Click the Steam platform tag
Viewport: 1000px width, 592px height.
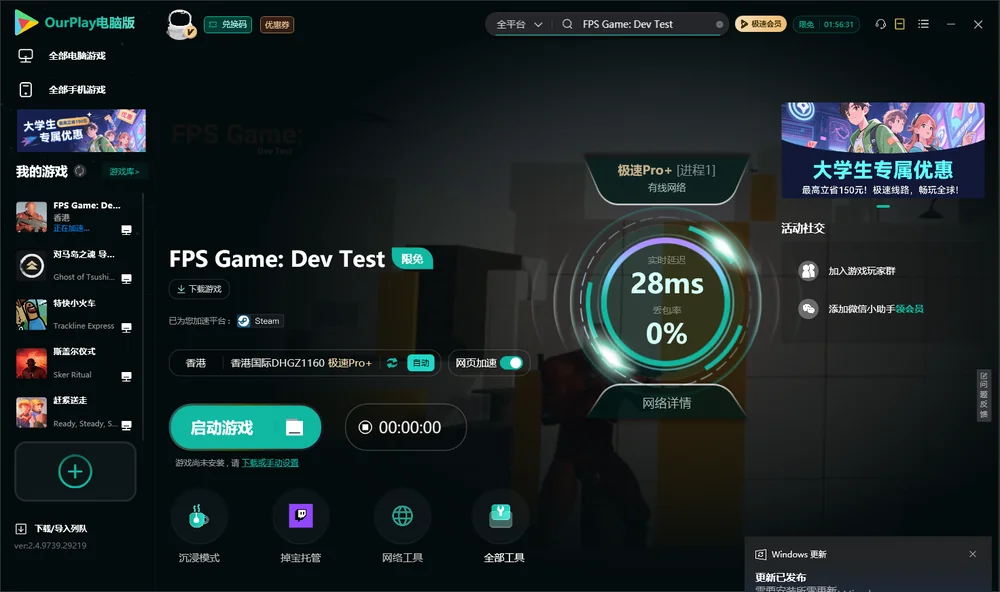tap(260, 321)
